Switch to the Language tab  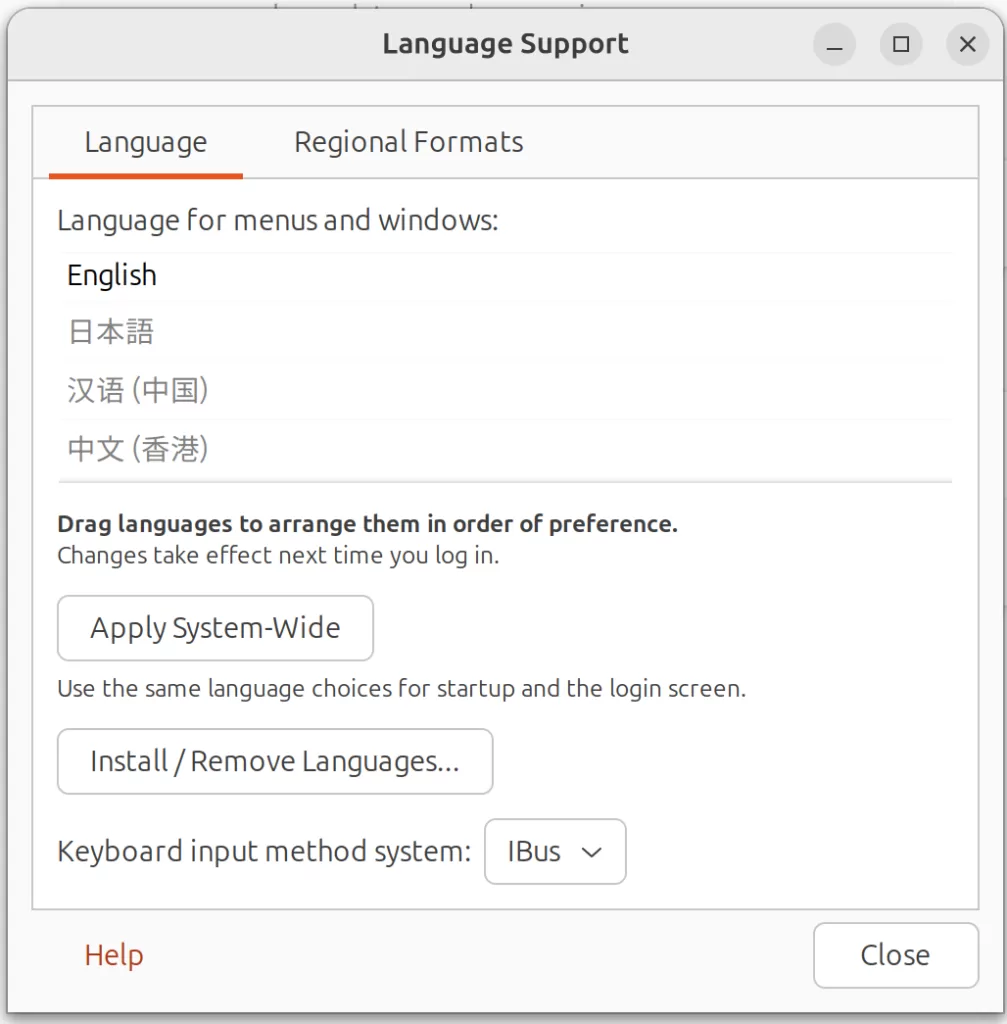pos(146,143)
